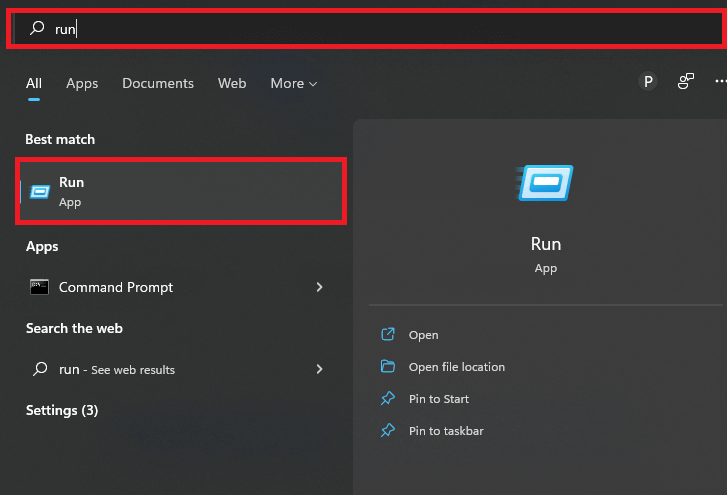
Task: Expand the Command Prompt chevron arrow
Action: [319, 287]
